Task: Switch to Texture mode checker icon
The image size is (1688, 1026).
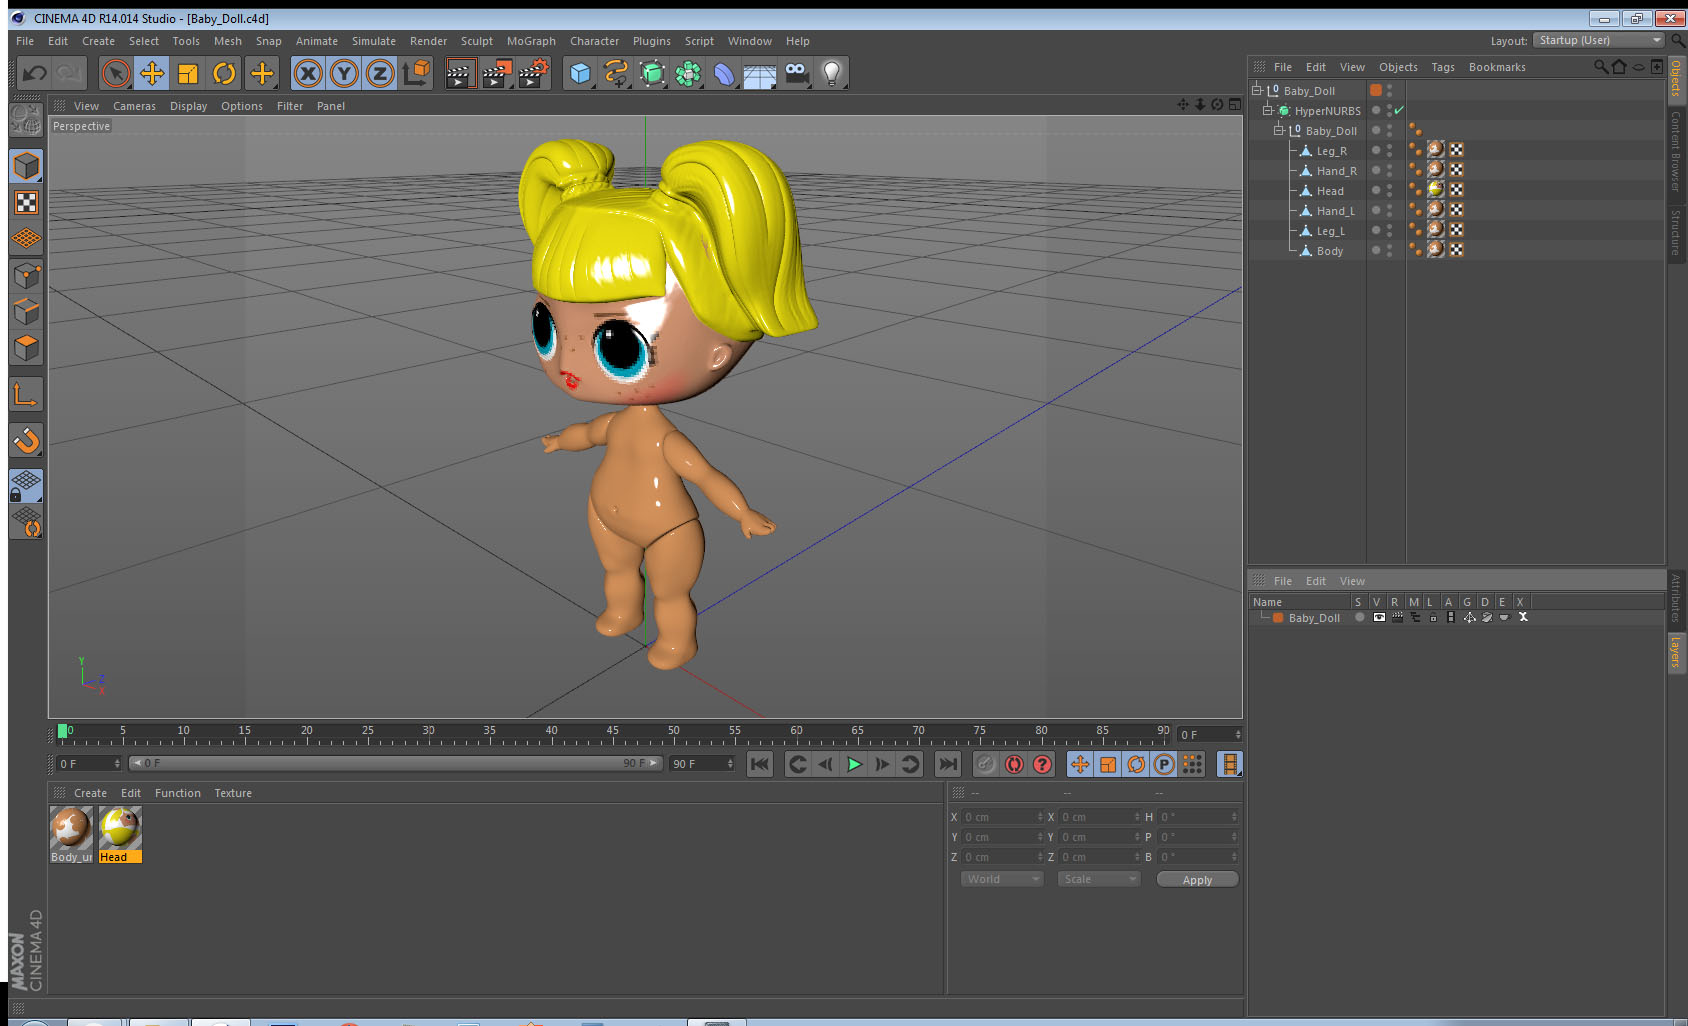Action: pos(26,203)
